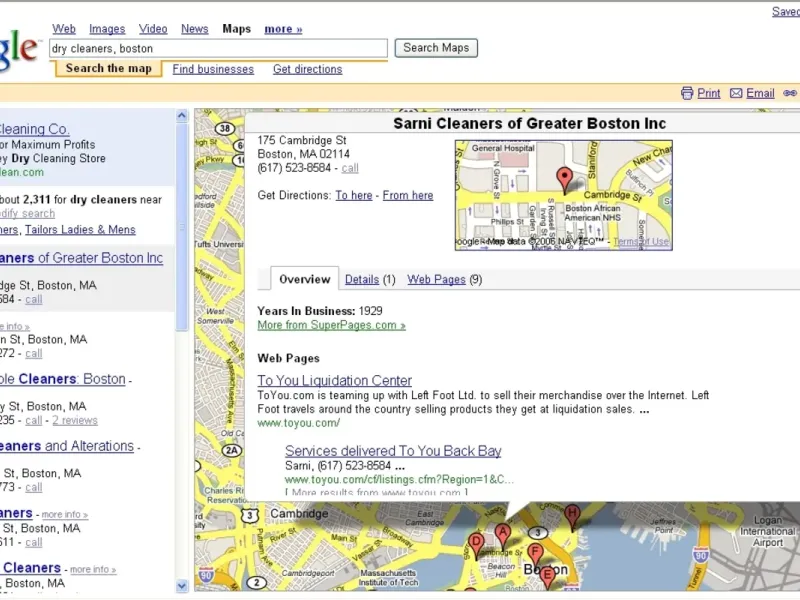Open the Video search tab

point(153,29)
